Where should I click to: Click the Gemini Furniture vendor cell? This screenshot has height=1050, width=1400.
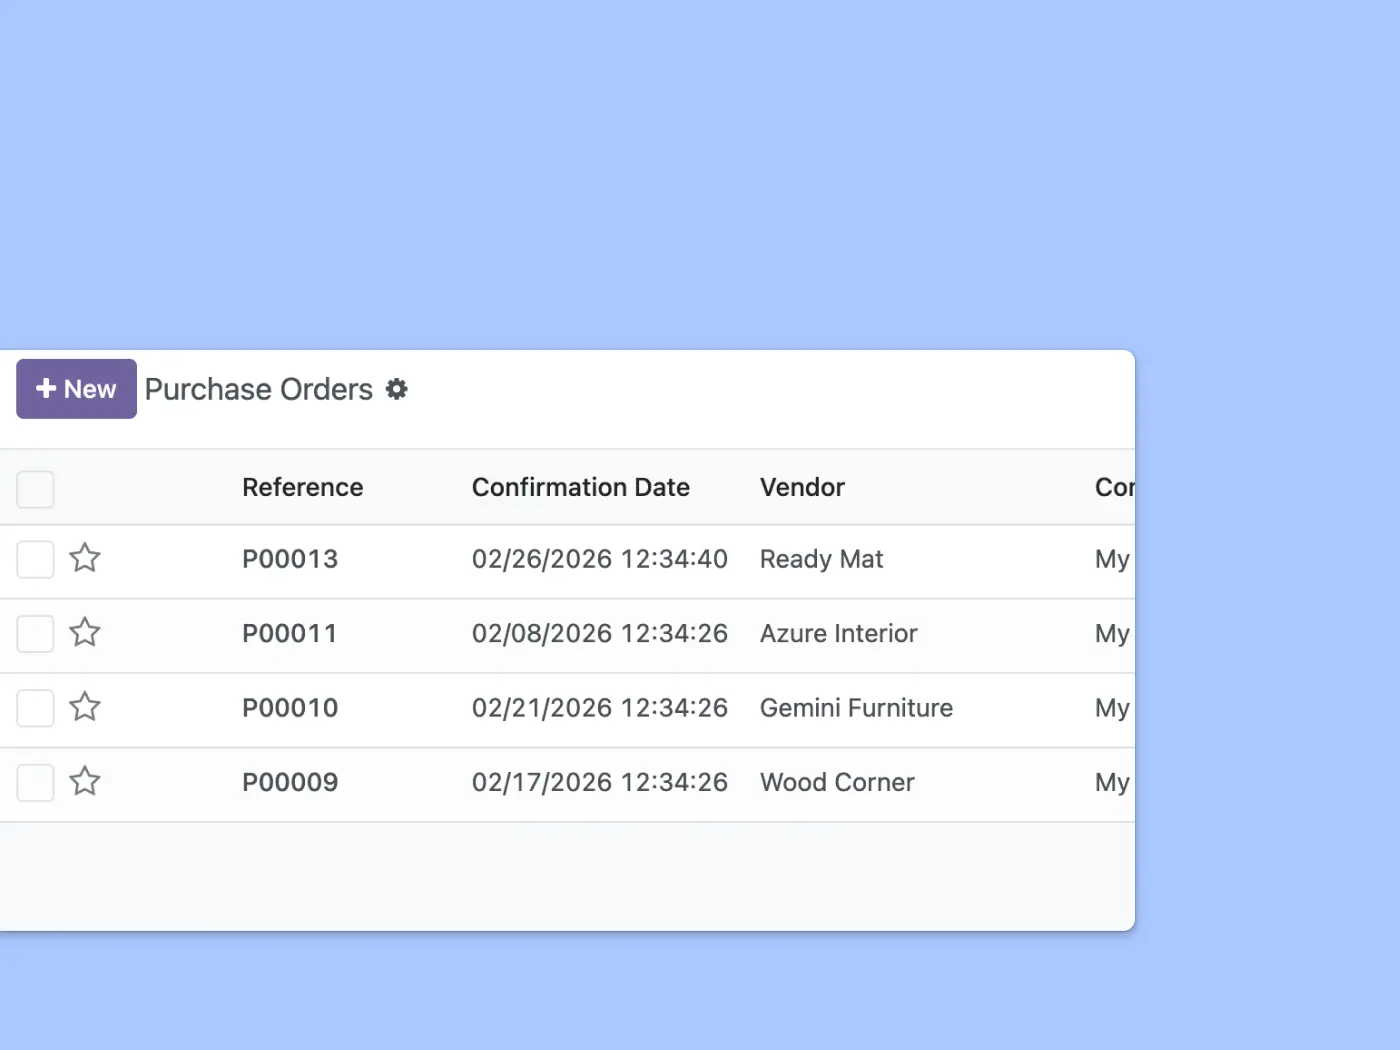[856, 708]
